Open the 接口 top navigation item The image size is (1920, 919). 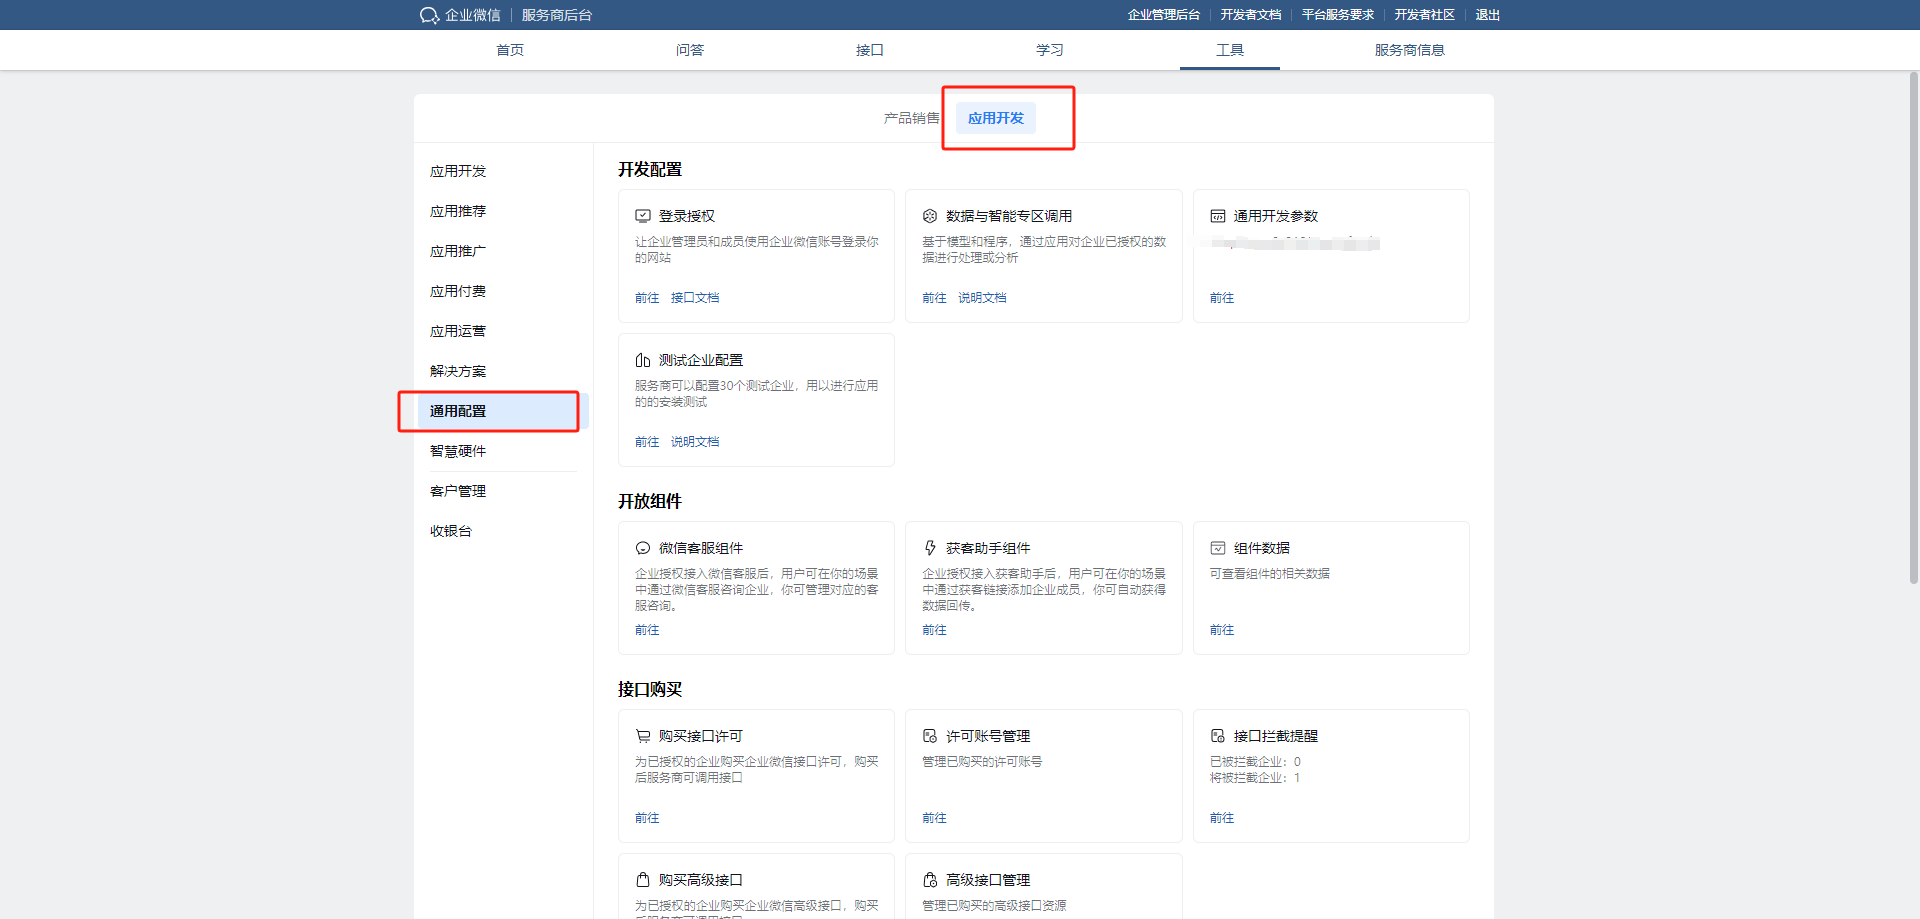(x=869, y=50)
